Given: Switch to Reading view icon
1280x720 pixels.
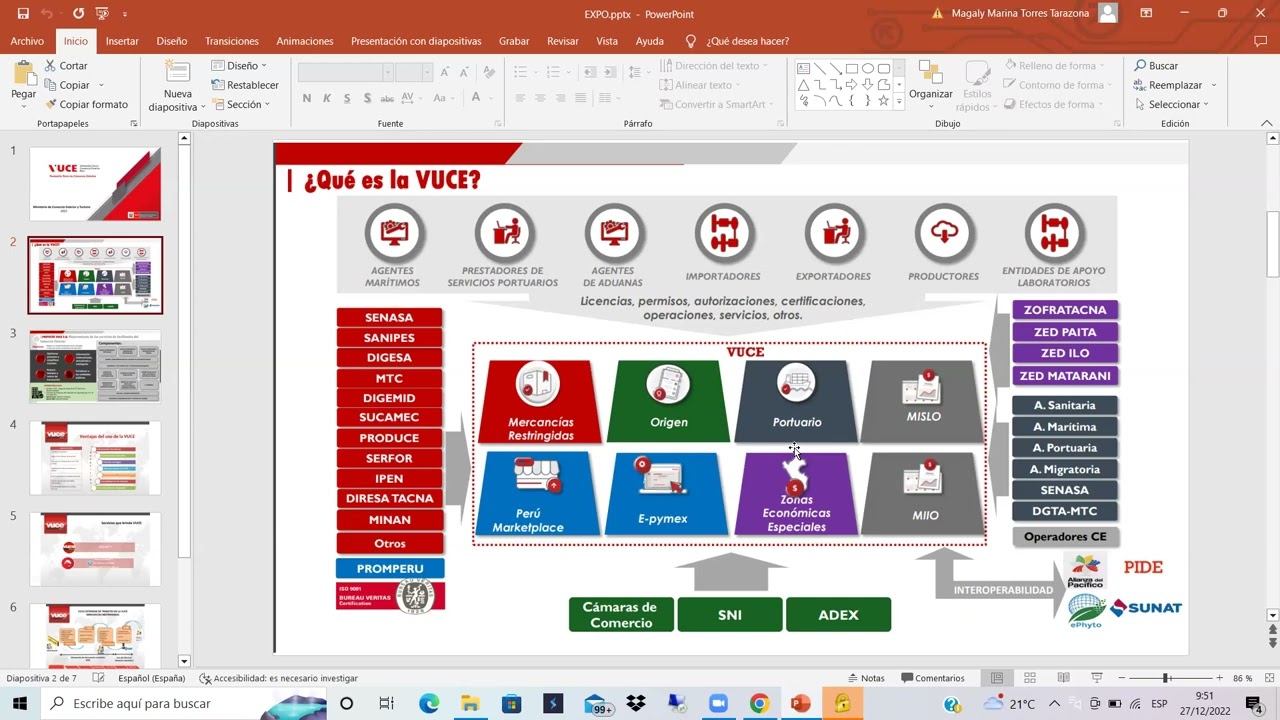Looking at the screenshot, I should click(x=1063, y=678).
